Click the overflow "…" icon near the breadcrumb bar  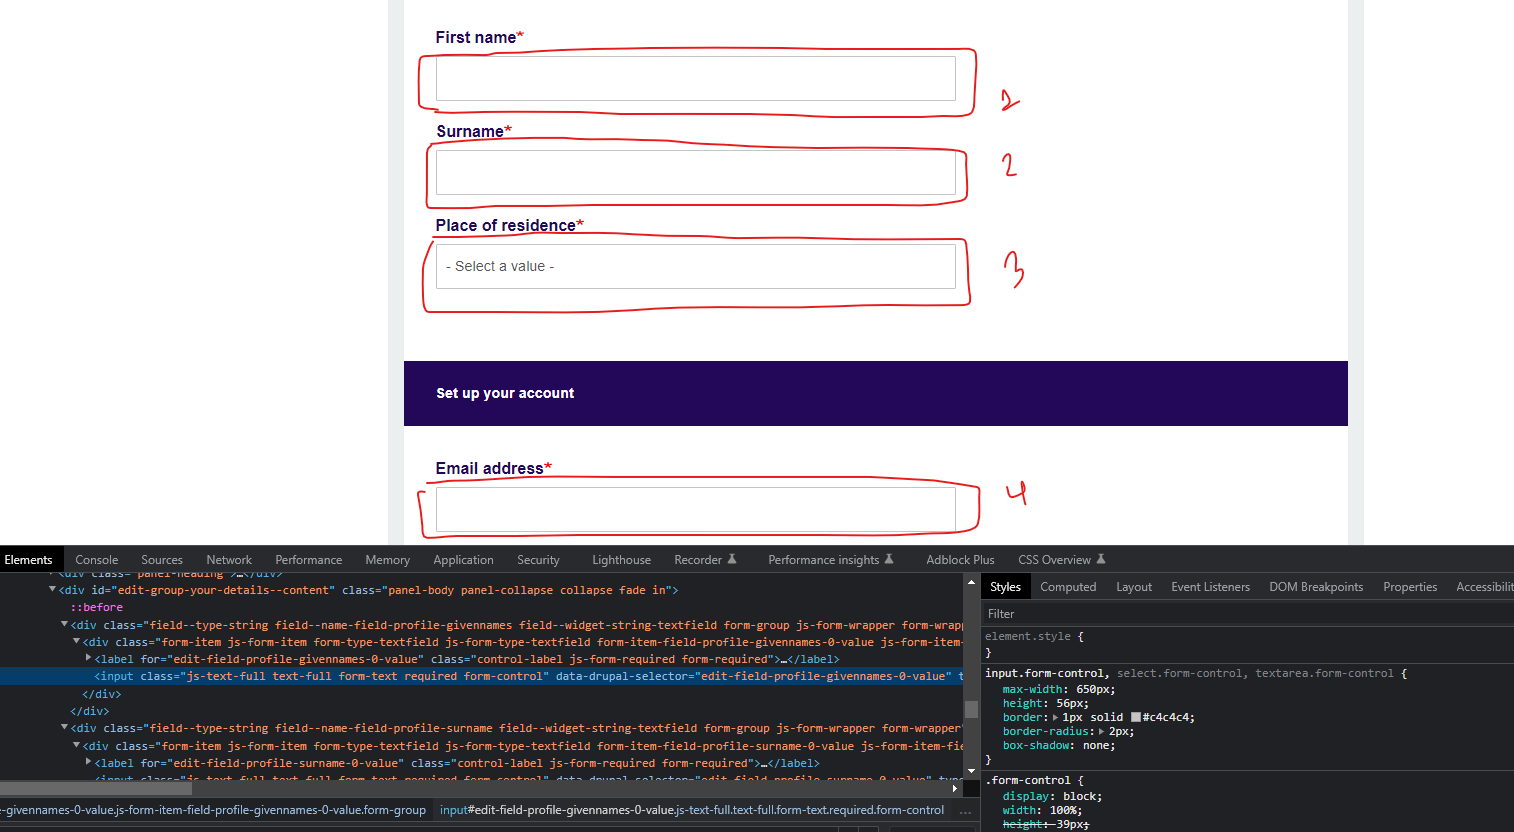pyautogui.click(x=965, y=810)
